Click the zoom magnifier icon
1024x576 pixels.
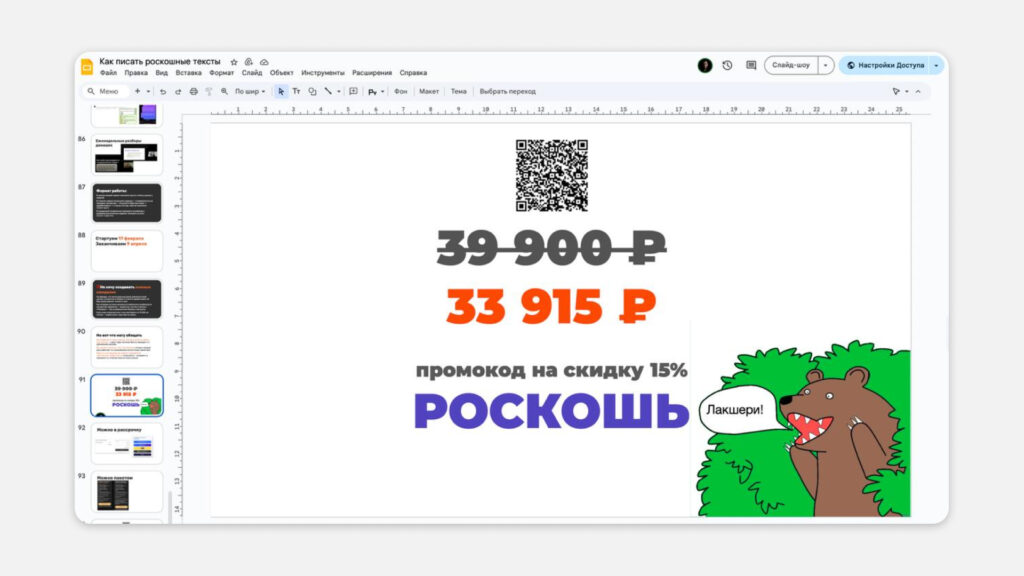224,91
